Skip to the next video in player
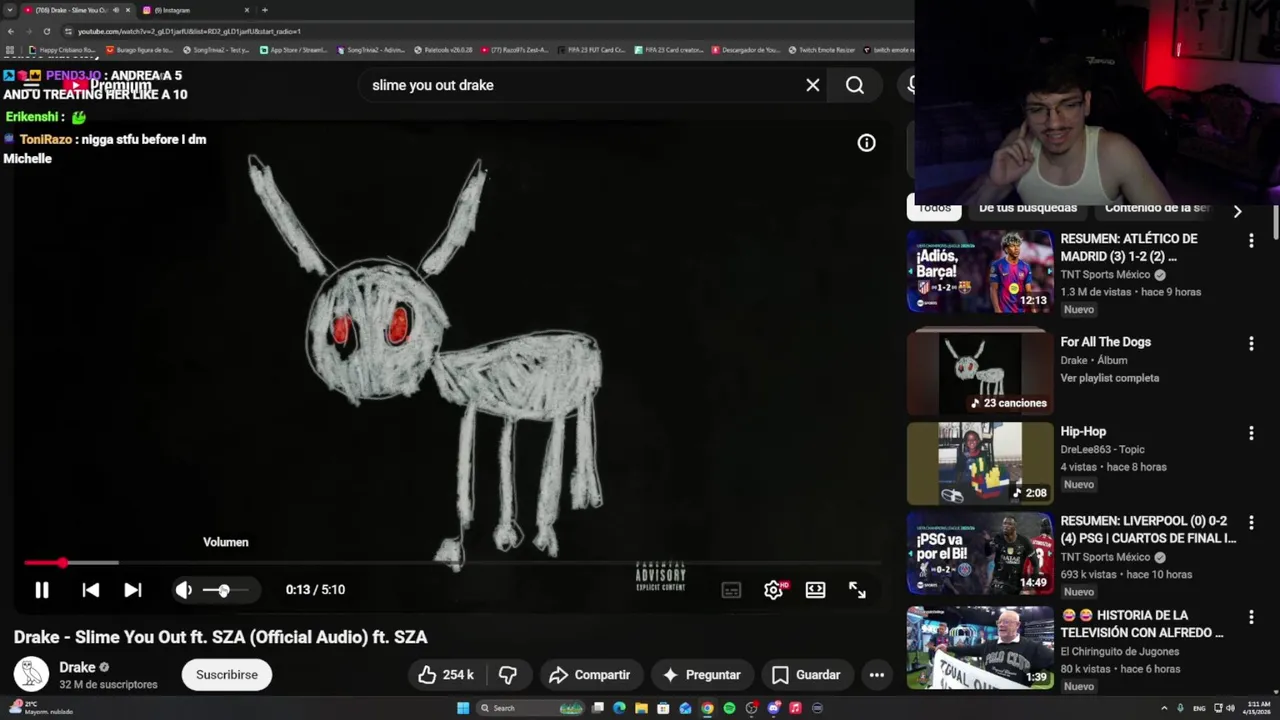The image size is (1280, 720). [x=132, y=590]
